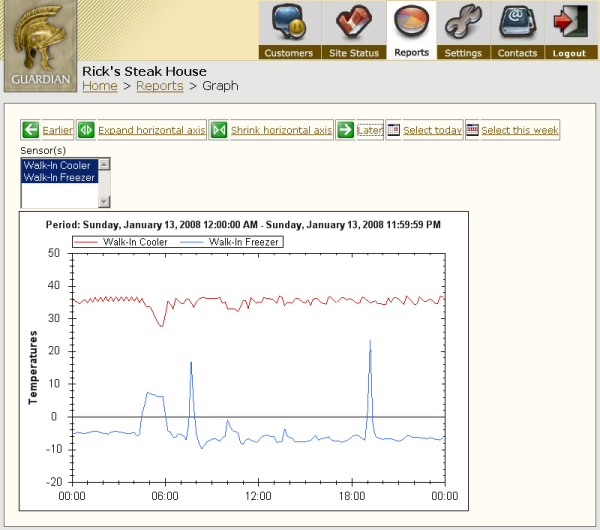The width and height of the screenshot is (600, 530).
Task: Click the Expand horizontal axis icon
Action: click(86, 130)
